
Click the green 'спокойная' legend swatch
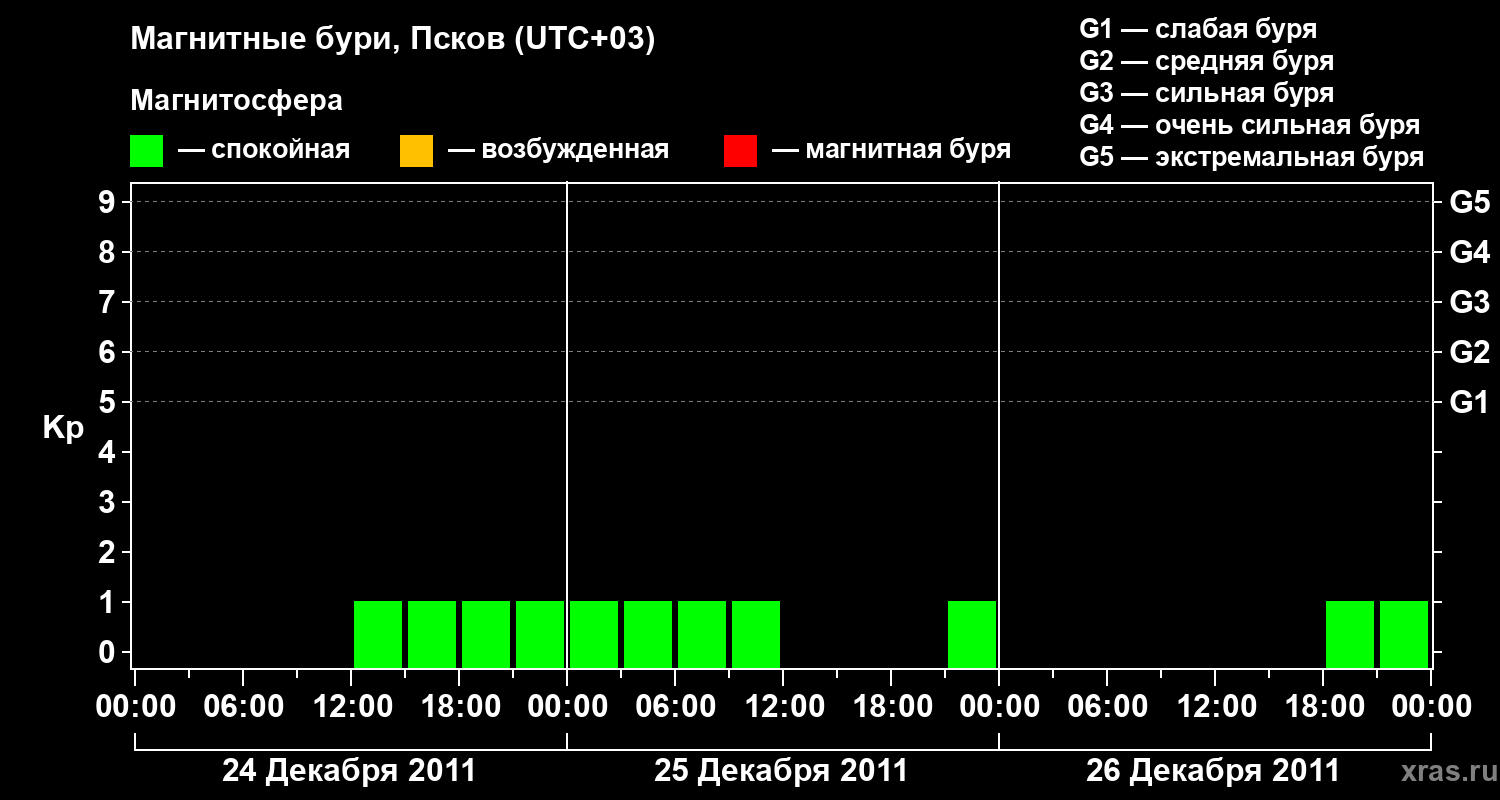pyautogui.click(x=146, y=151)
